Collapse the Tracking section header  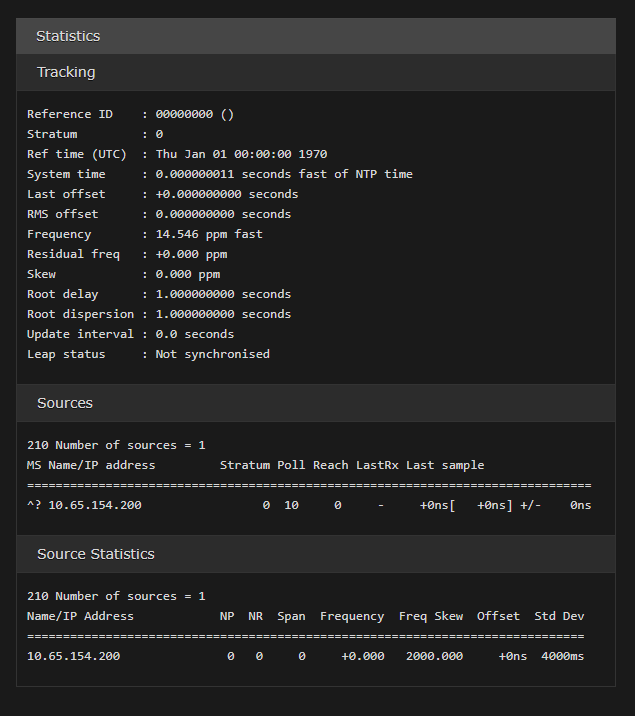click(x=66, y=72)
